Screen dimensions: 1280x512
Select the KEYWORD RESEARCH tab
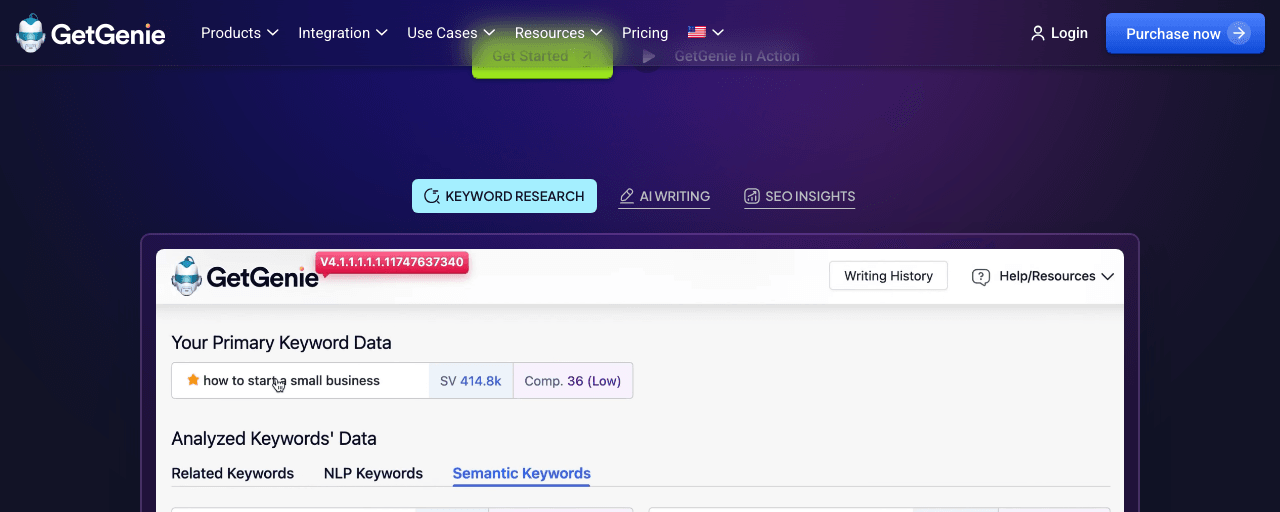[504, 196]
